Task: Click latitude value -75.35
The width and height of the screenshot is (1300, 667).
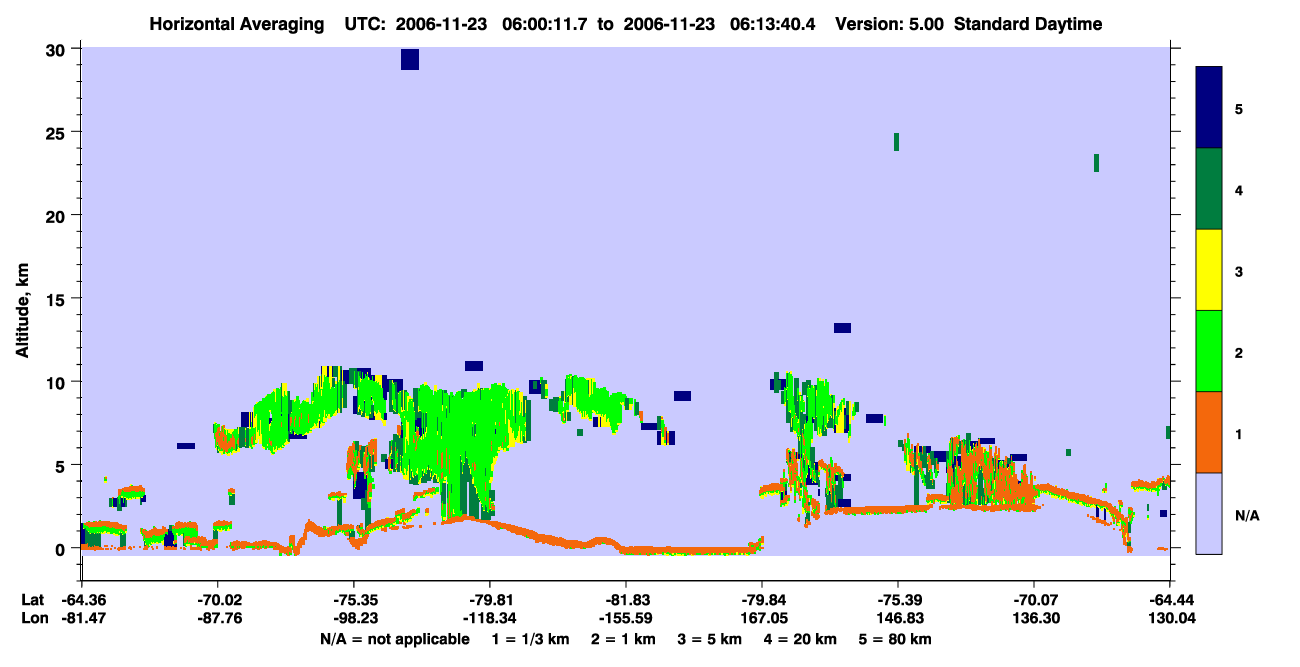Action: [354, 600]
